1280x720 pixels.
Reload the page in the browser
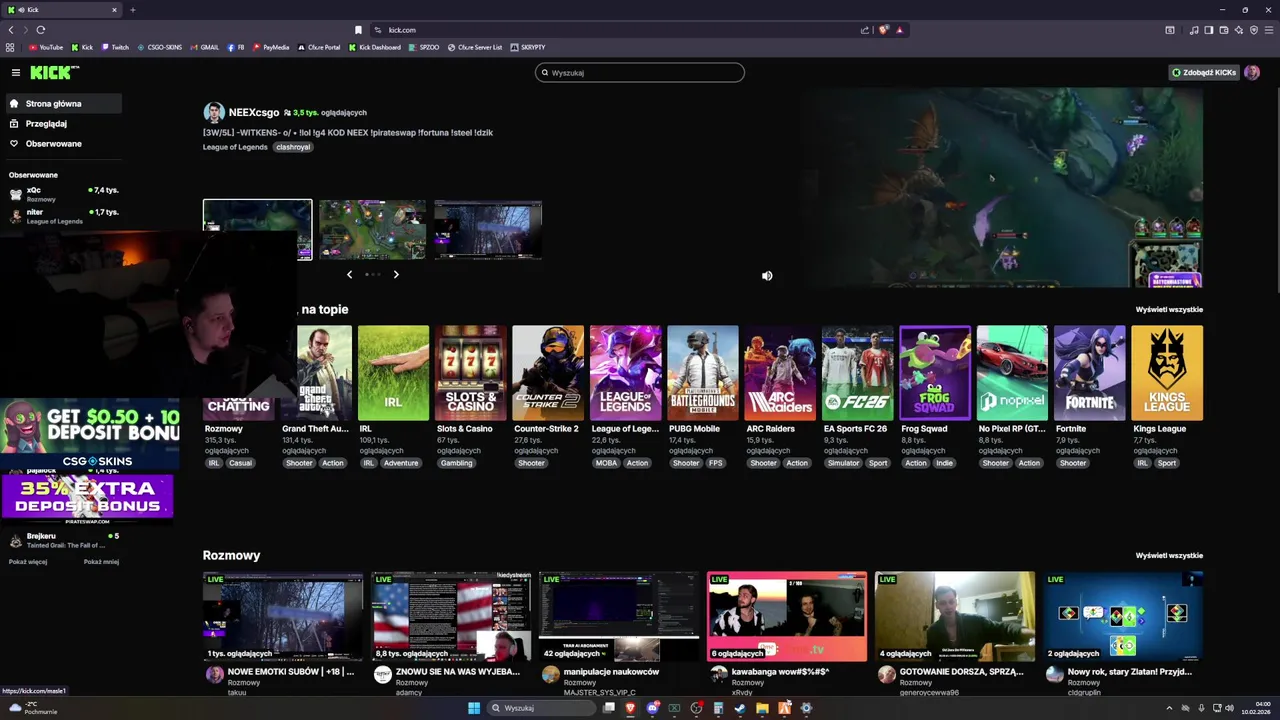pyautogui.click(x=41, y=30)
